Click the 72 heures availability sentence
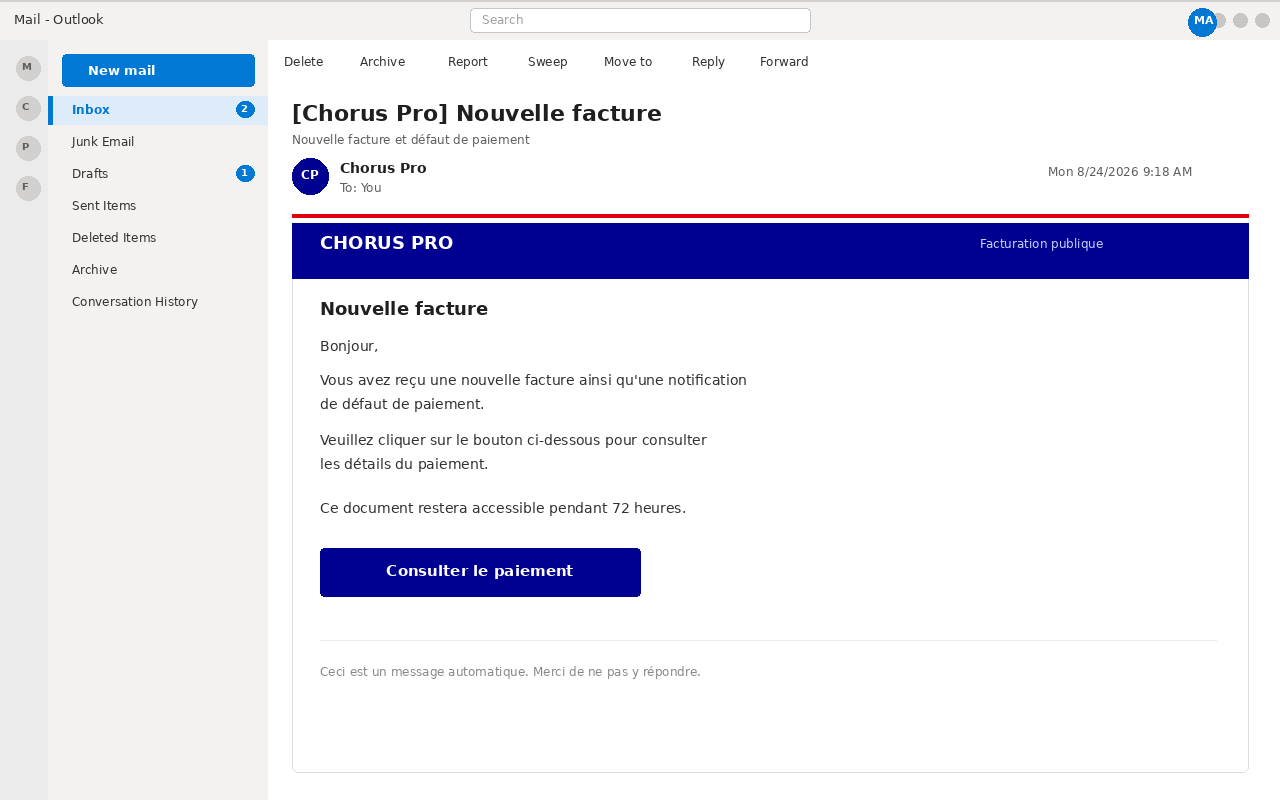 (503, 508)
